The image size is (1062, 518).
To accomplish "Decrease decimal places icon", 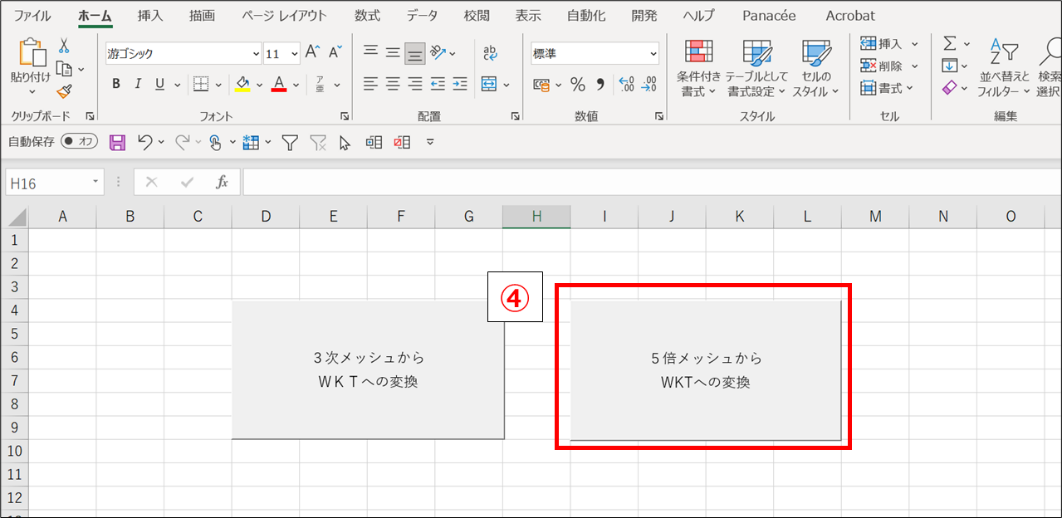I will 650,85.
